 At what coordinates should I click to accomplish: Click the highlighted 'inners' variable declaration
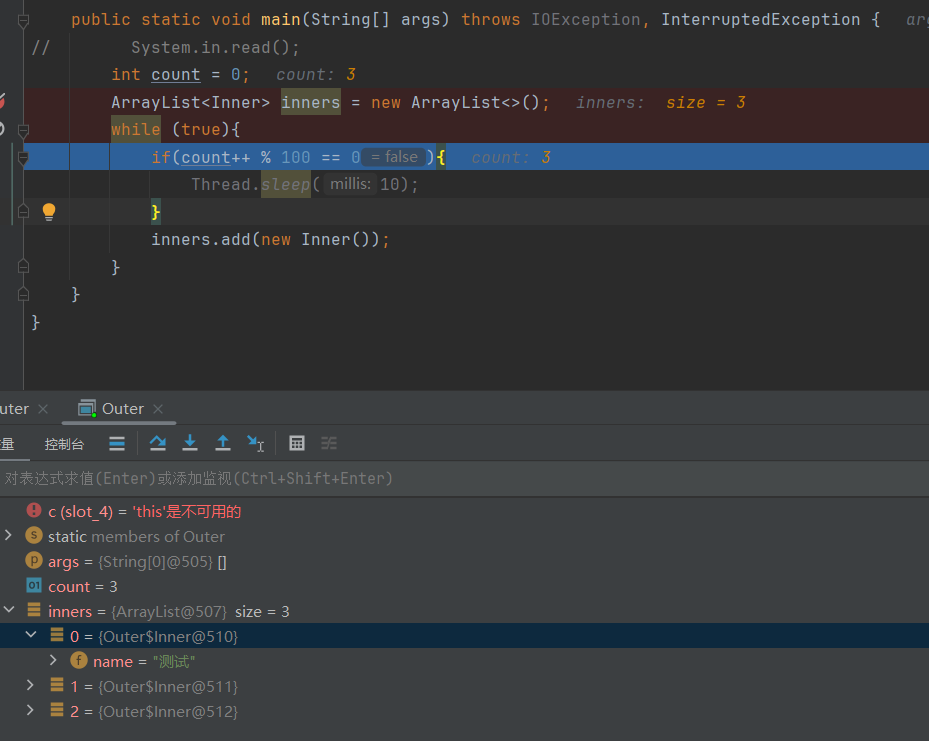(x=310, y=102)
